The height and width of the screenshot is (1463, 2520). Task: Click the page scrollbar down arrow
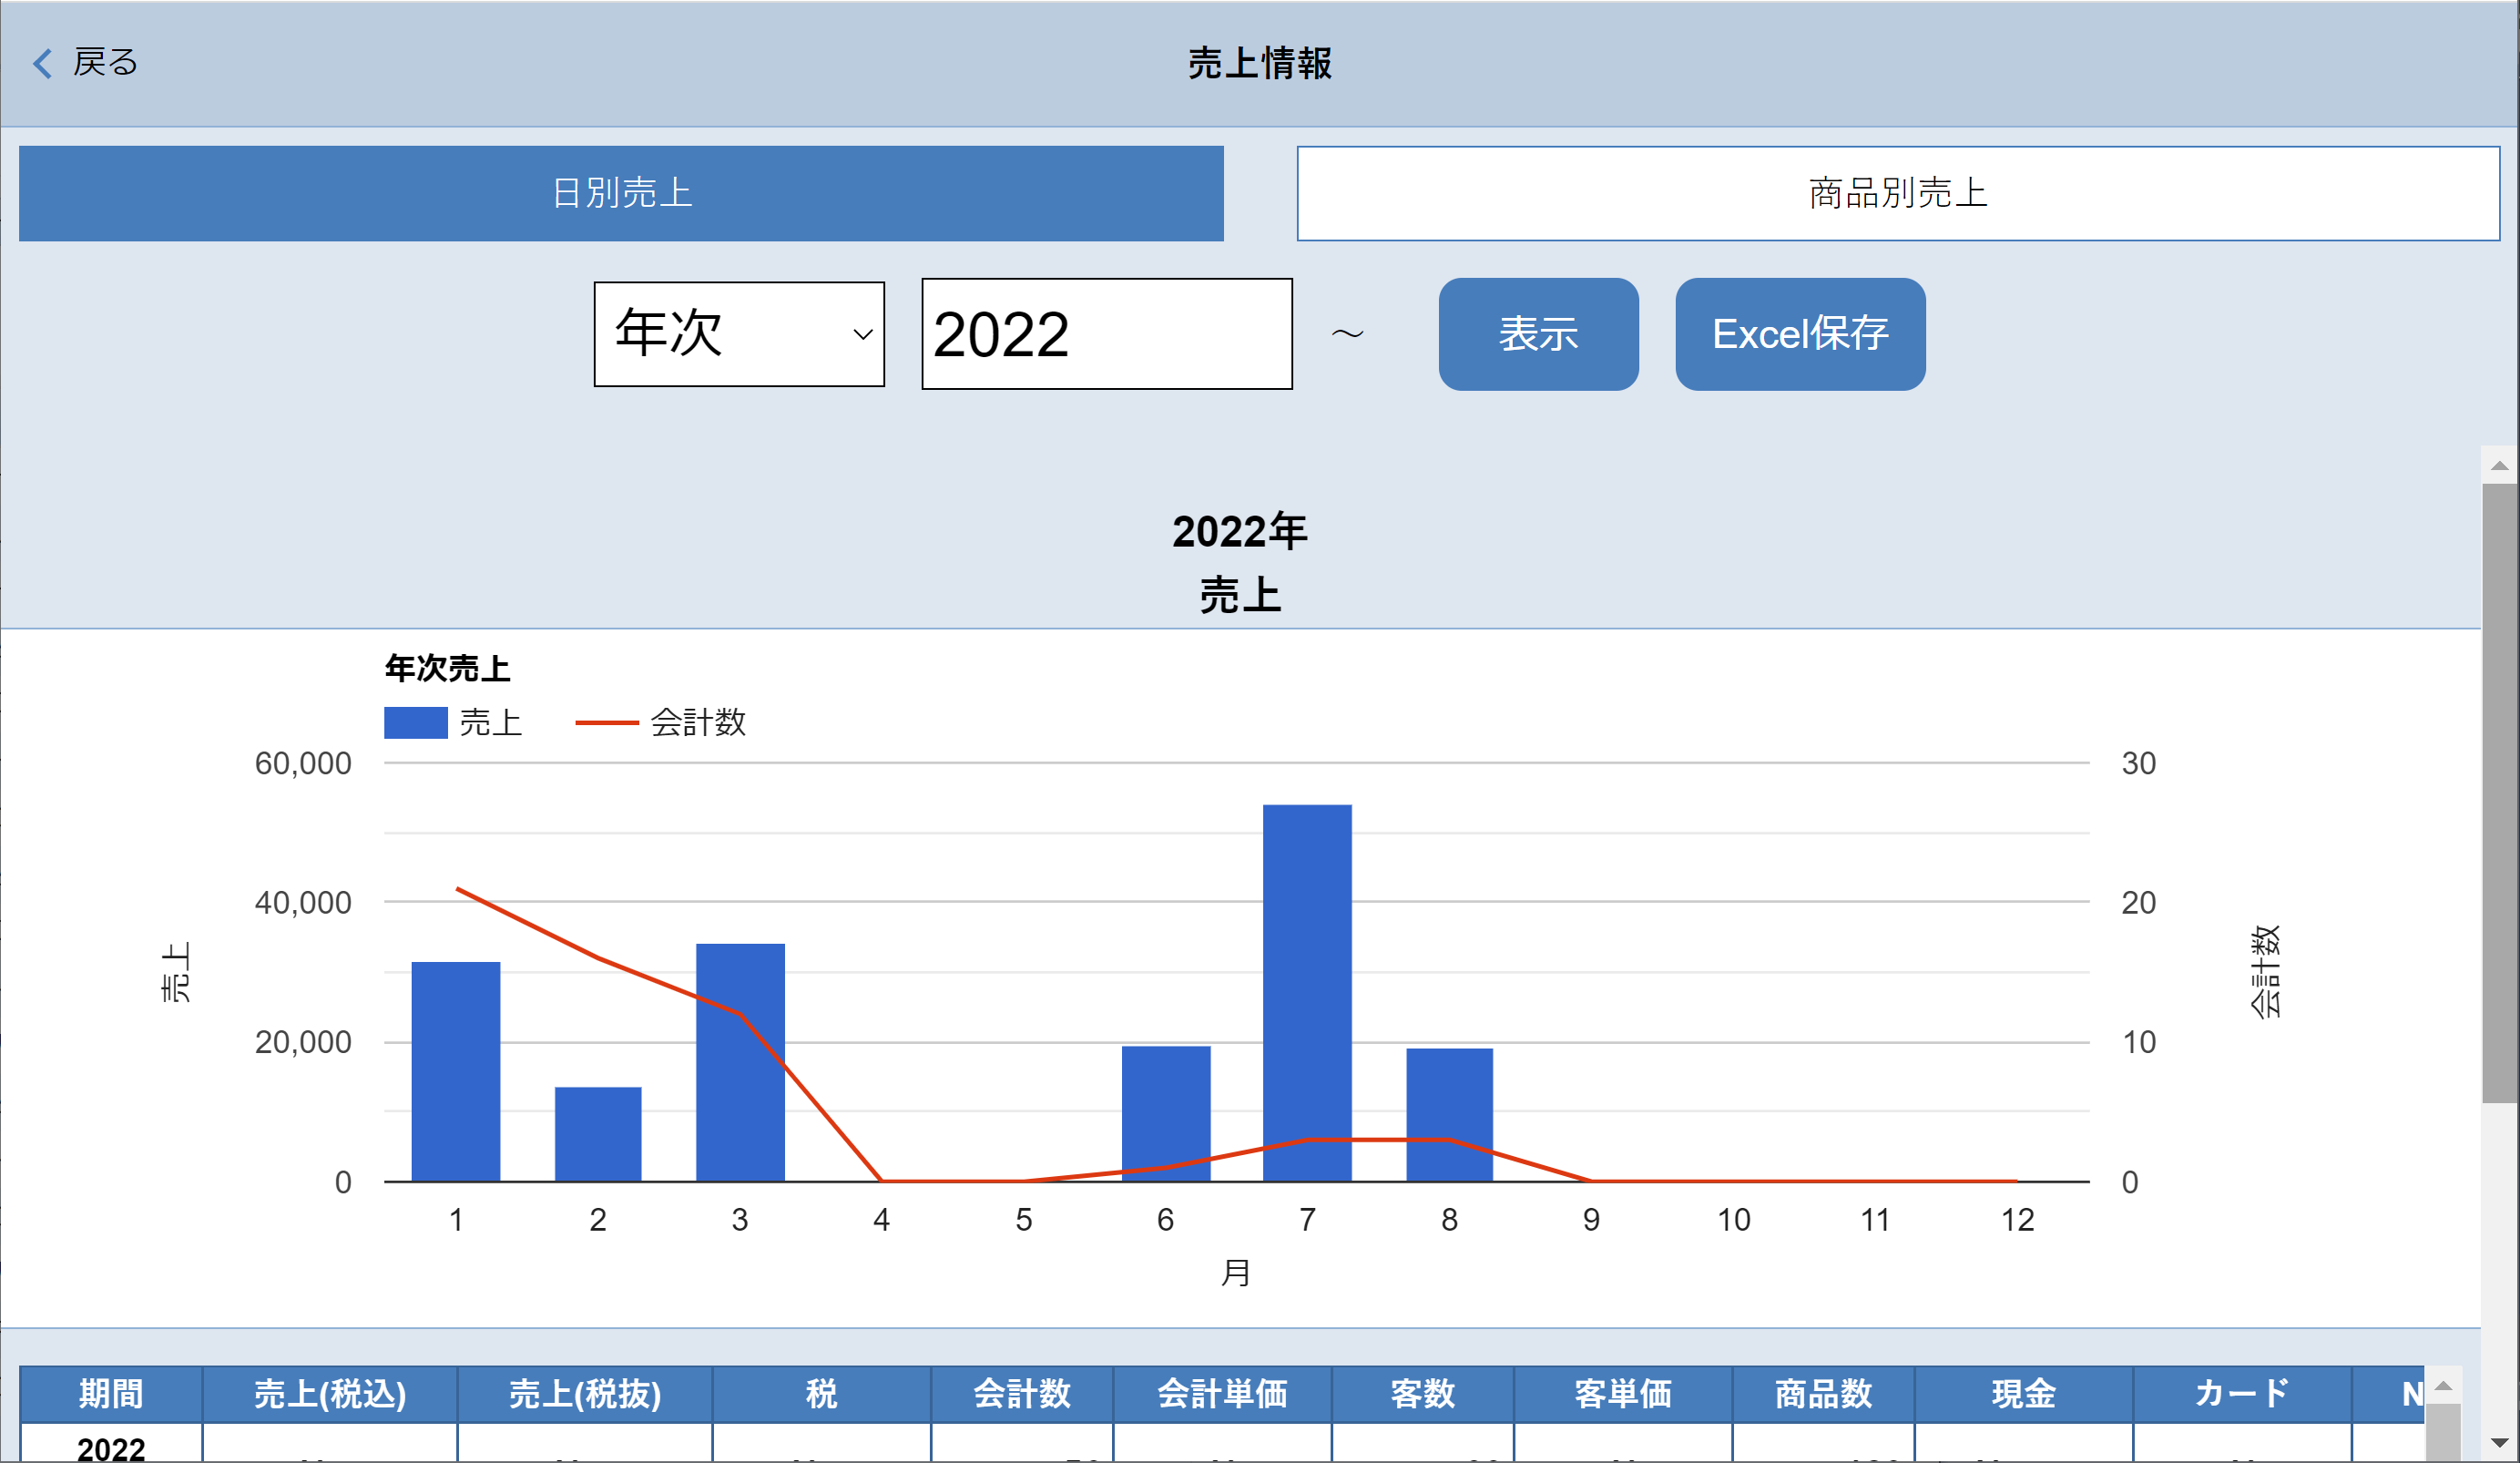(x=2499, y=1443)
